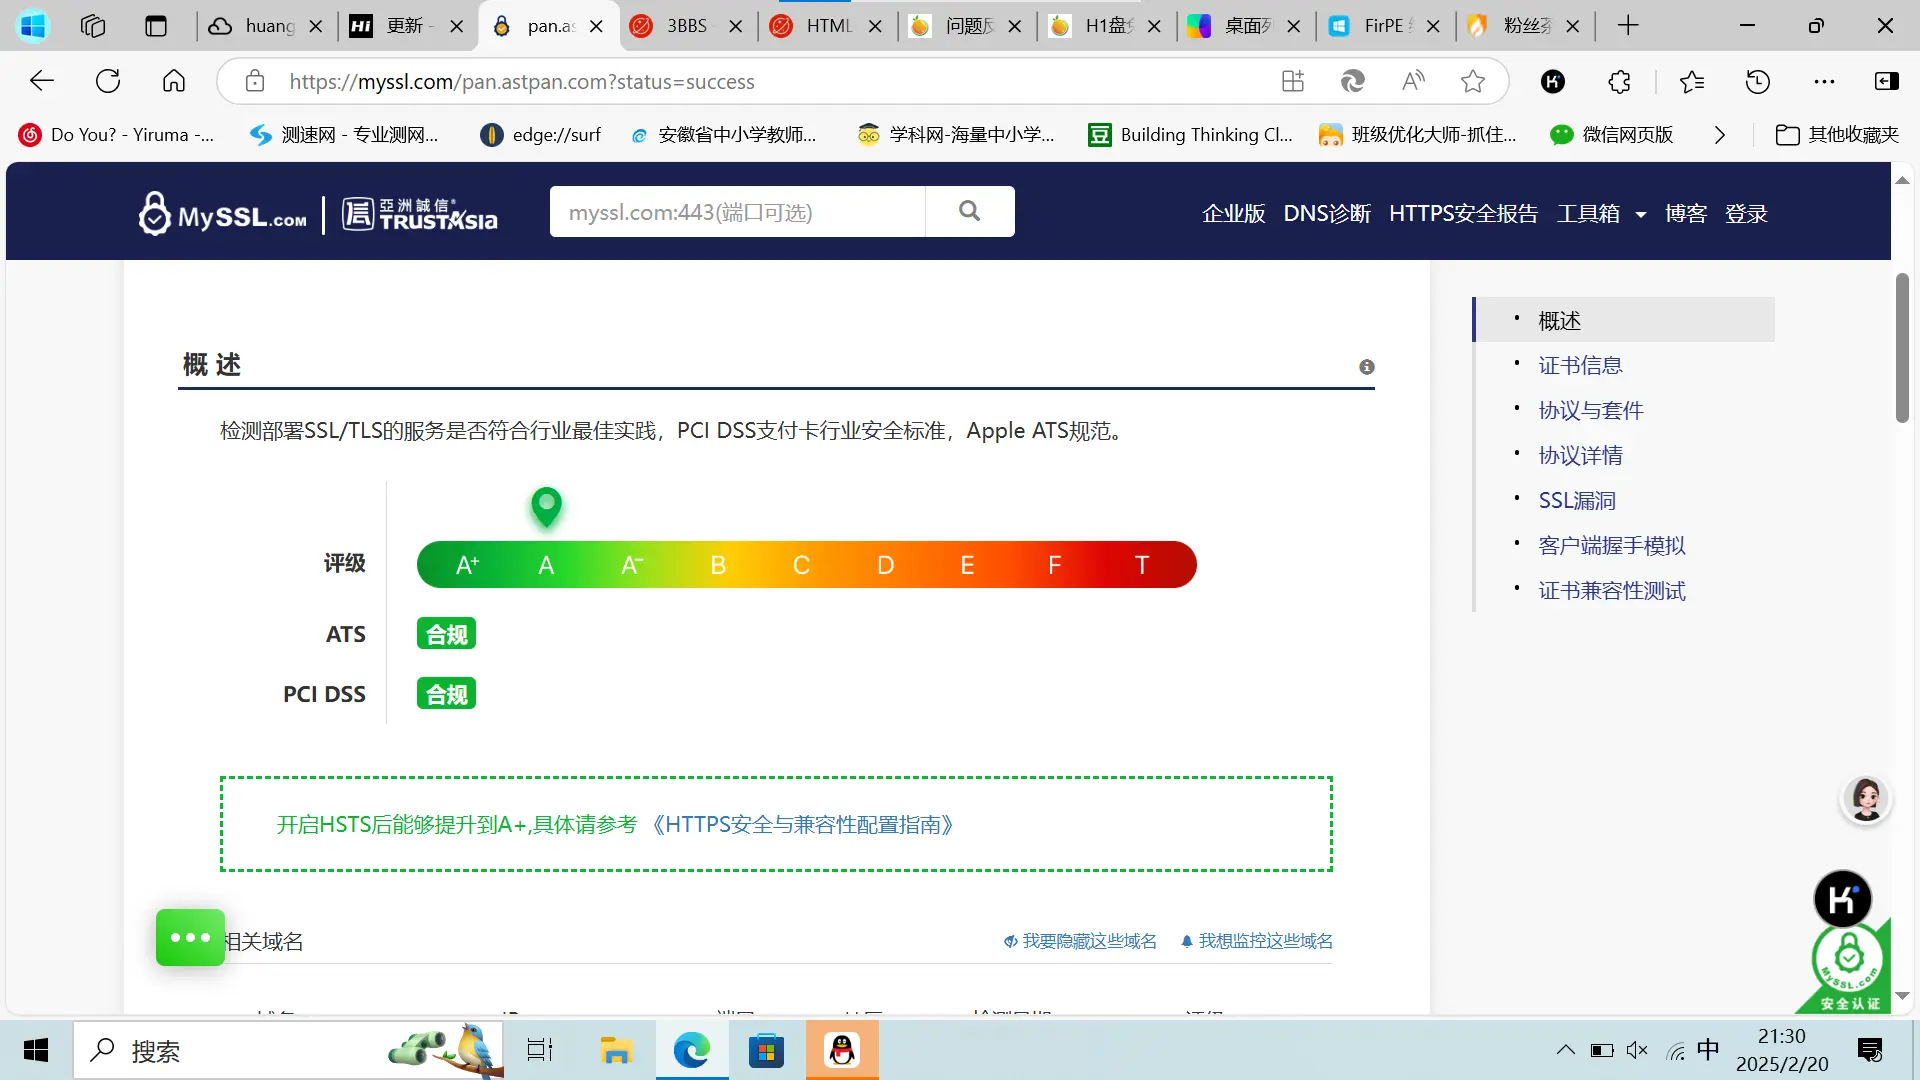The height and width of the screenshot is (1080, 1920).
Task: Click the Read aloud icon in address bar
Action: pos(1413,81)
